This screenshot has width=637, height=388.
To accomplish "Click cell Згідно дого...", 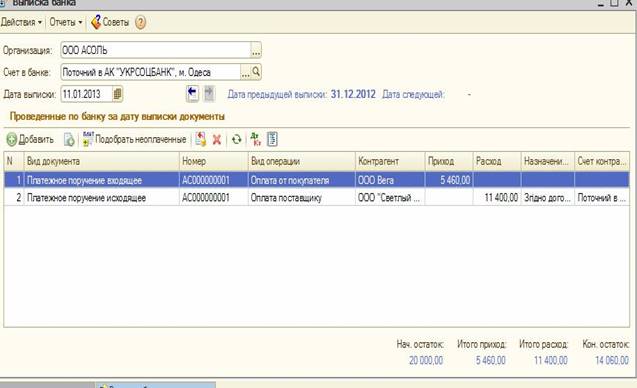I will pyautogui.click(x=548, y=197).
